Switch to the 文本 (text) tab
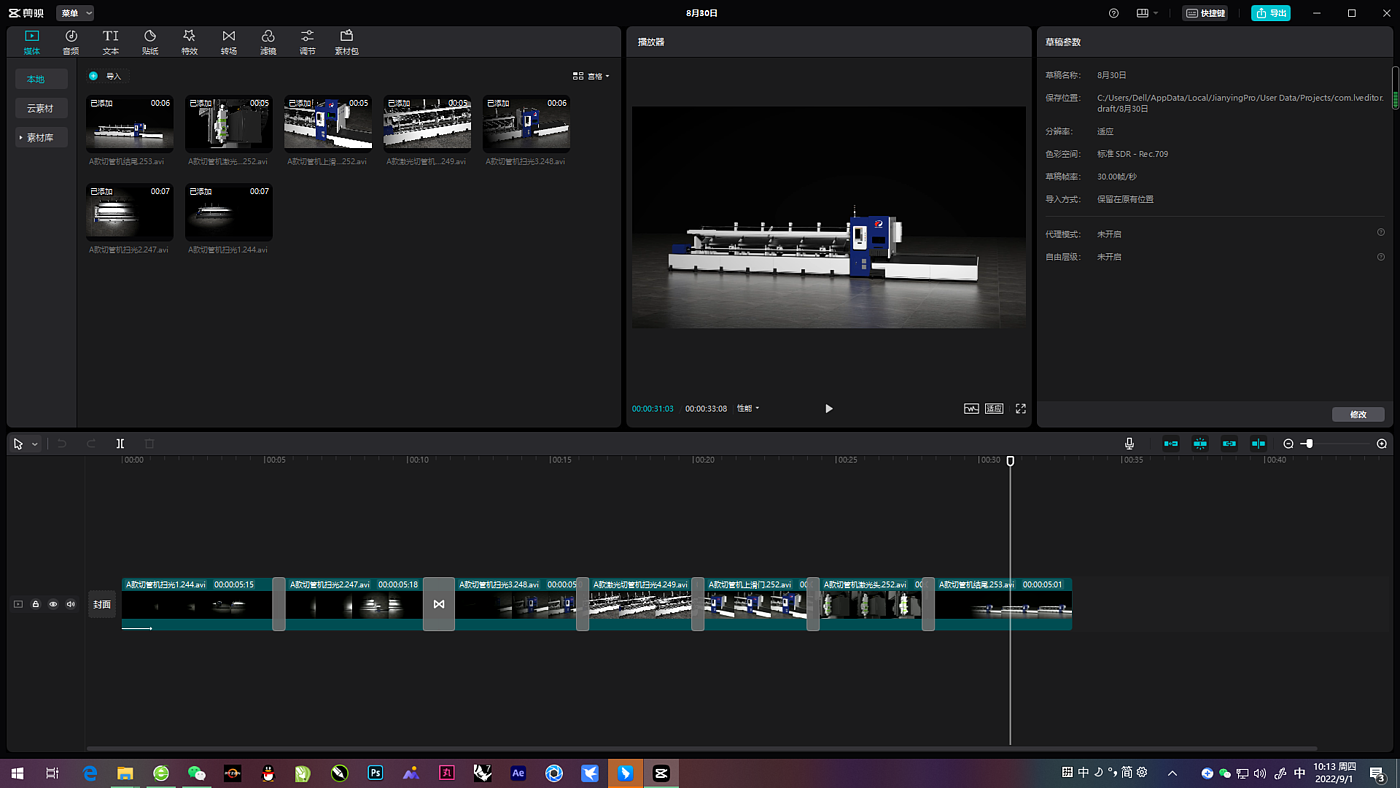 click(111, 42)
